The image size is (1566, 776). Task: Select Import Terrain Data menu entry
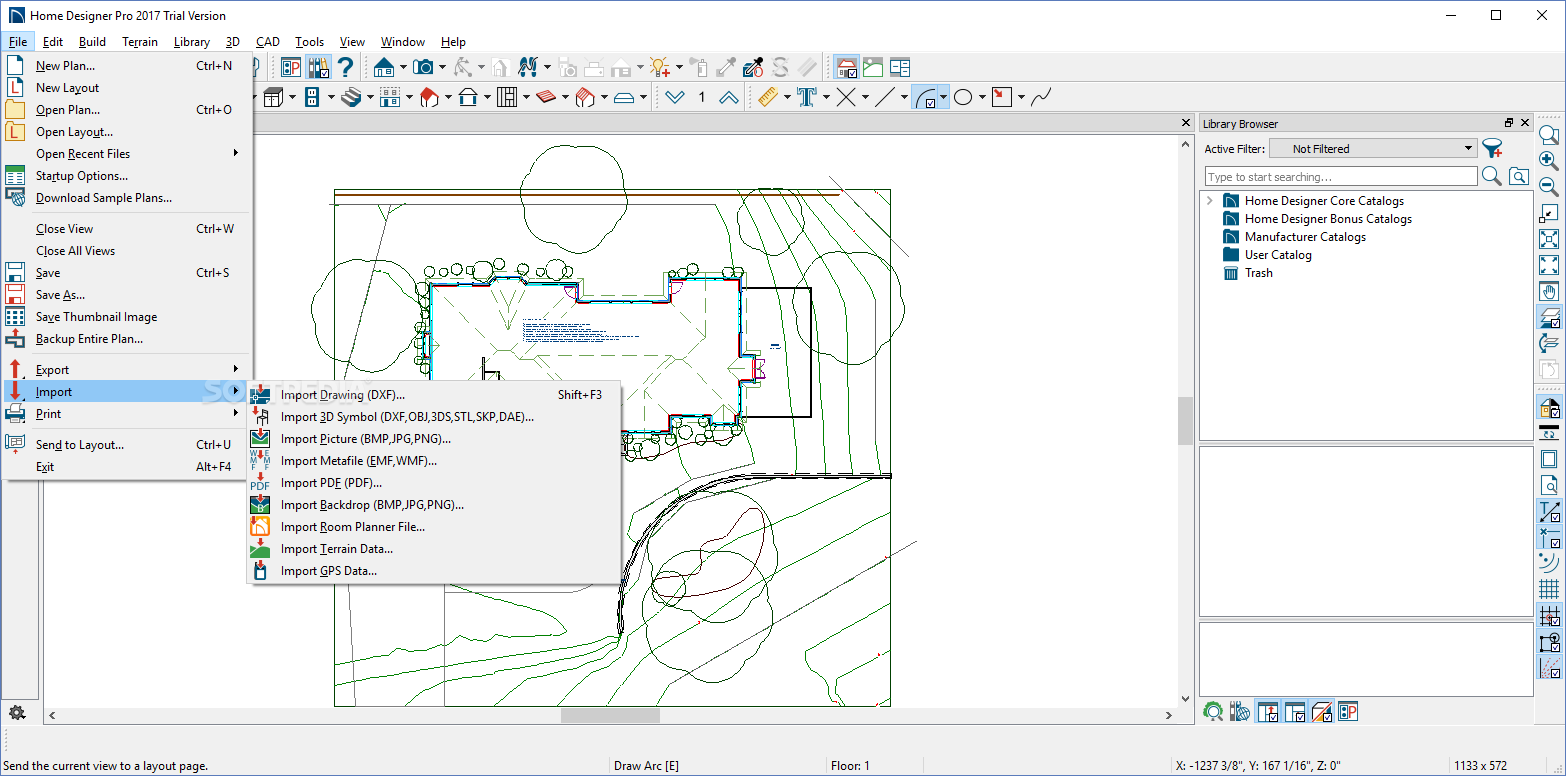pos(434,549)
